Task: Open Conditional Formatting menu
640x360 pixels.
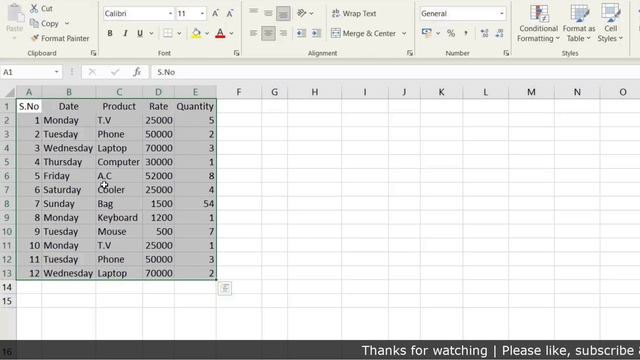Action: point(538,23)
